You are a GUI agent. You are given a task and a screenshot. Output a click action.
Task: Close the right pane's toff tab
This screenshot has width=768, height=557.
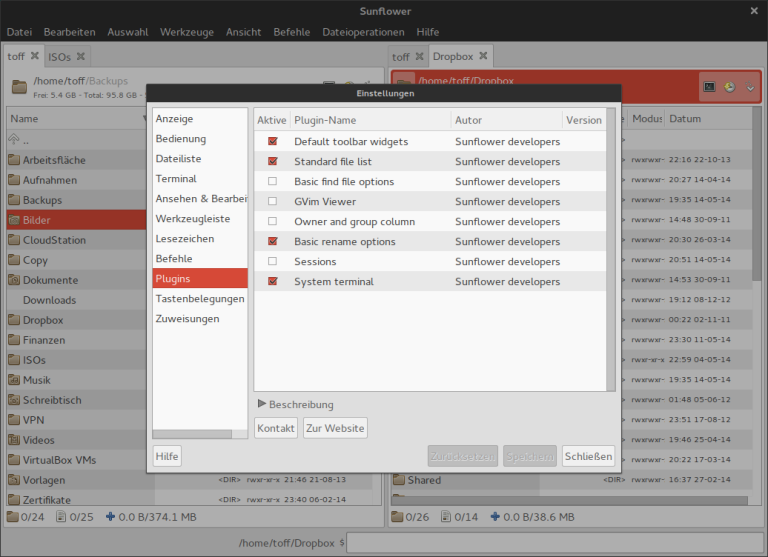[419, 56]
